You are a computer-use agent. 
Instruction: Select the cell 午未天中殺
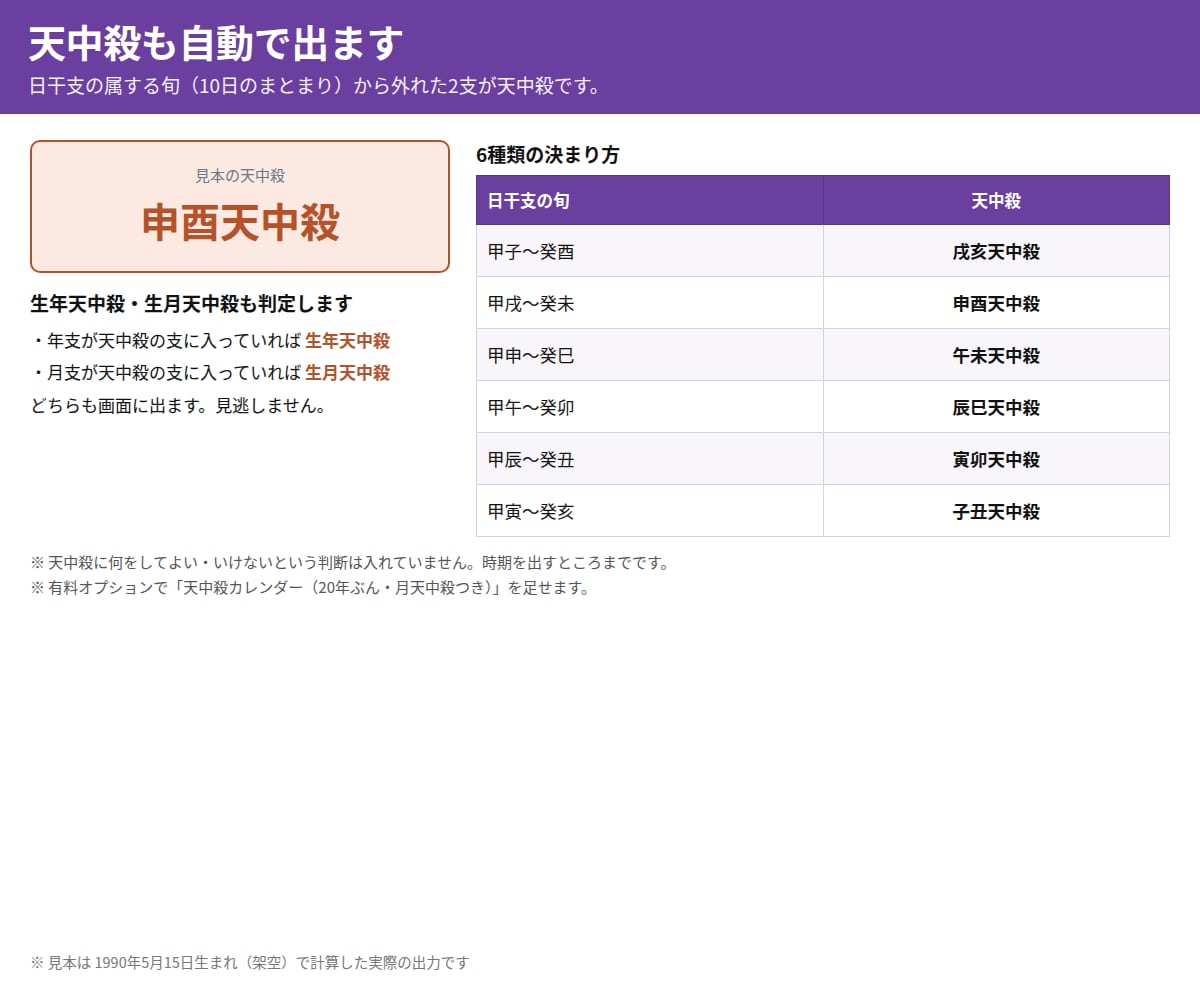pyautogui.click(x=996, y=356)
